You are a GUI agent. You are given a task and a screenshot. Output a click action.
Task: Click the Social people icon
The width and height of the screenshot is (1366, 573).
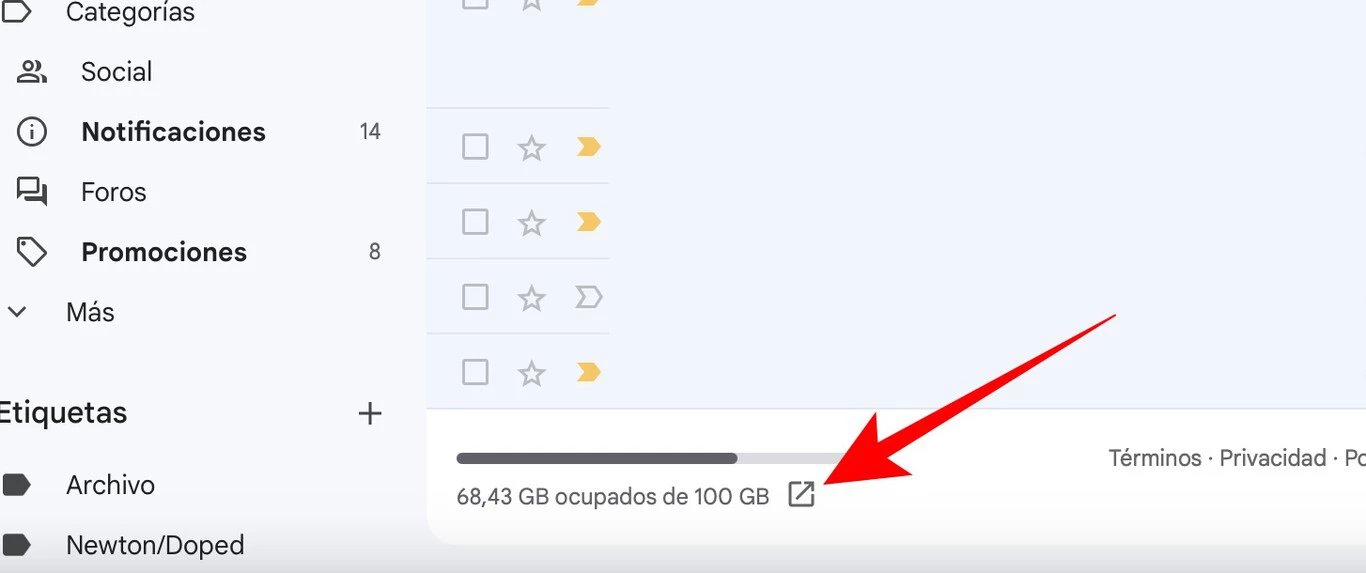[x=32, y=72]
